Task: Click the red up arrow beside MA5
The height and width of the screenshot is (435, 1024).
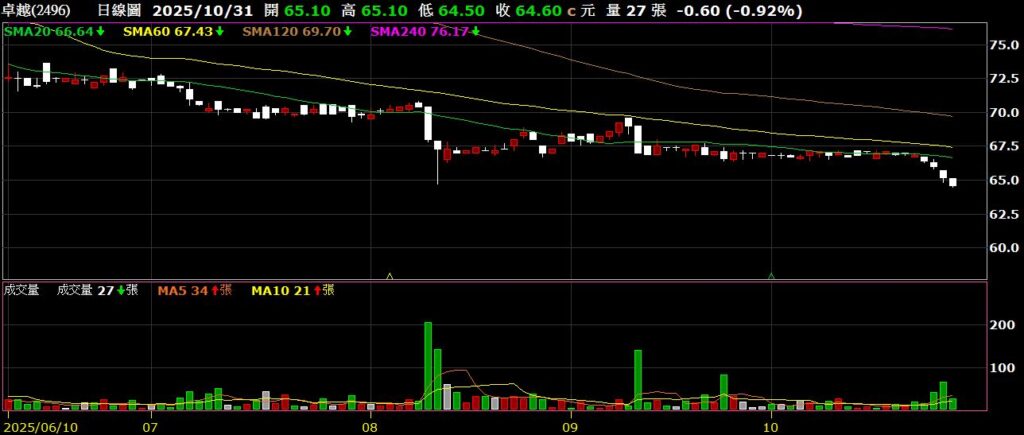Action: [x=211, y=290]
